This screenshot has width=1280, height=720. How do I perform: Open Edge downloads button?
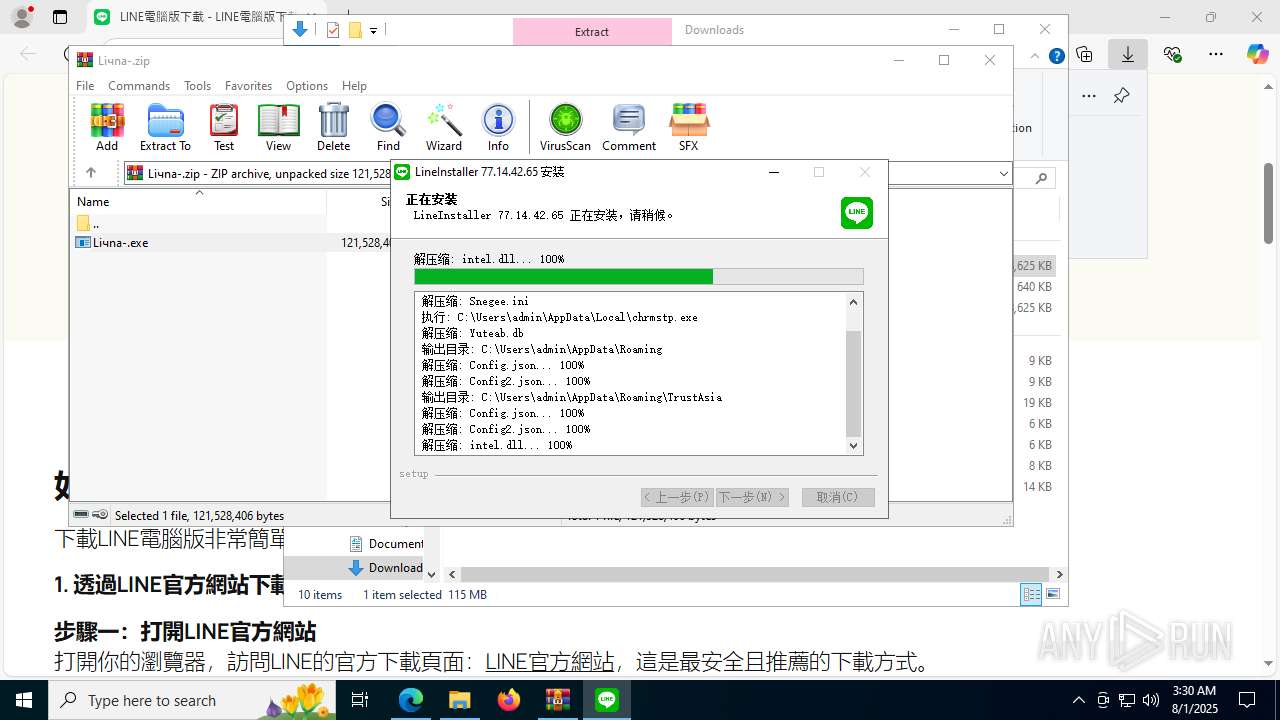click(1128, 54)
